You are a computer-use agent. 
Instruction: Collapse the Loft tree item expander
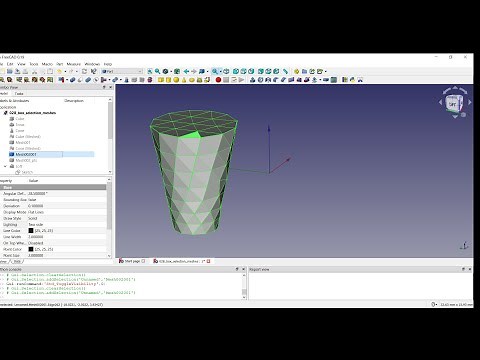(x=5, y=166)
